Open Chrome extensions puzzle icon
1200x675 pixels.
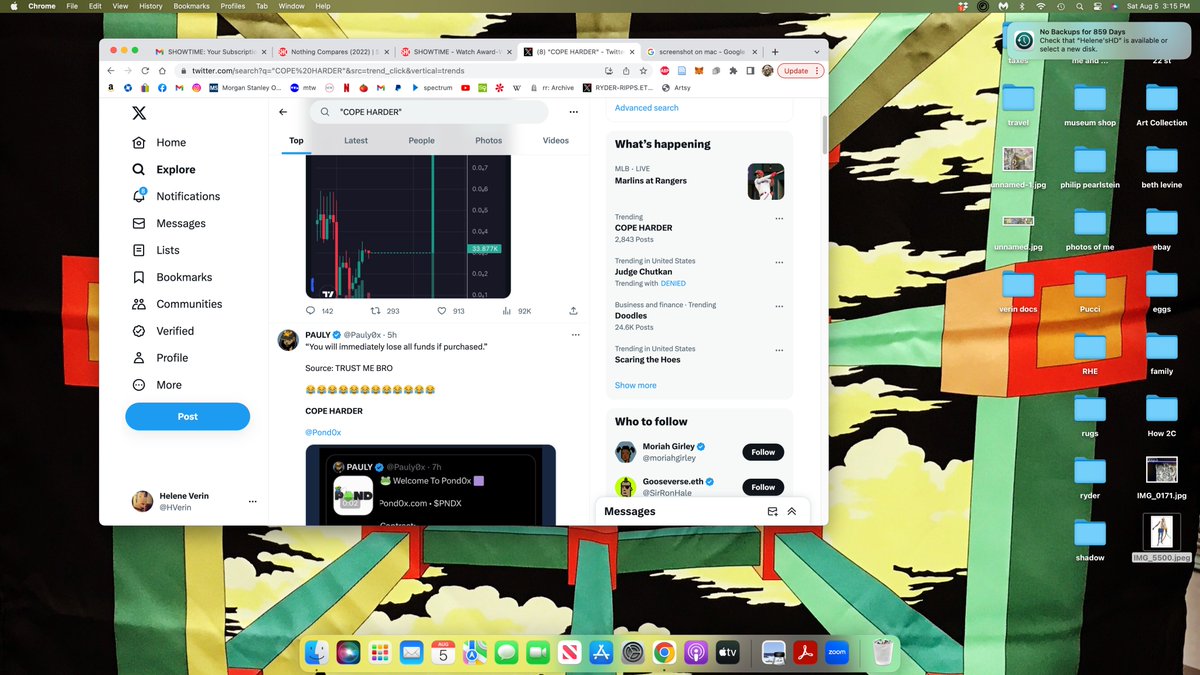[733, 71]
